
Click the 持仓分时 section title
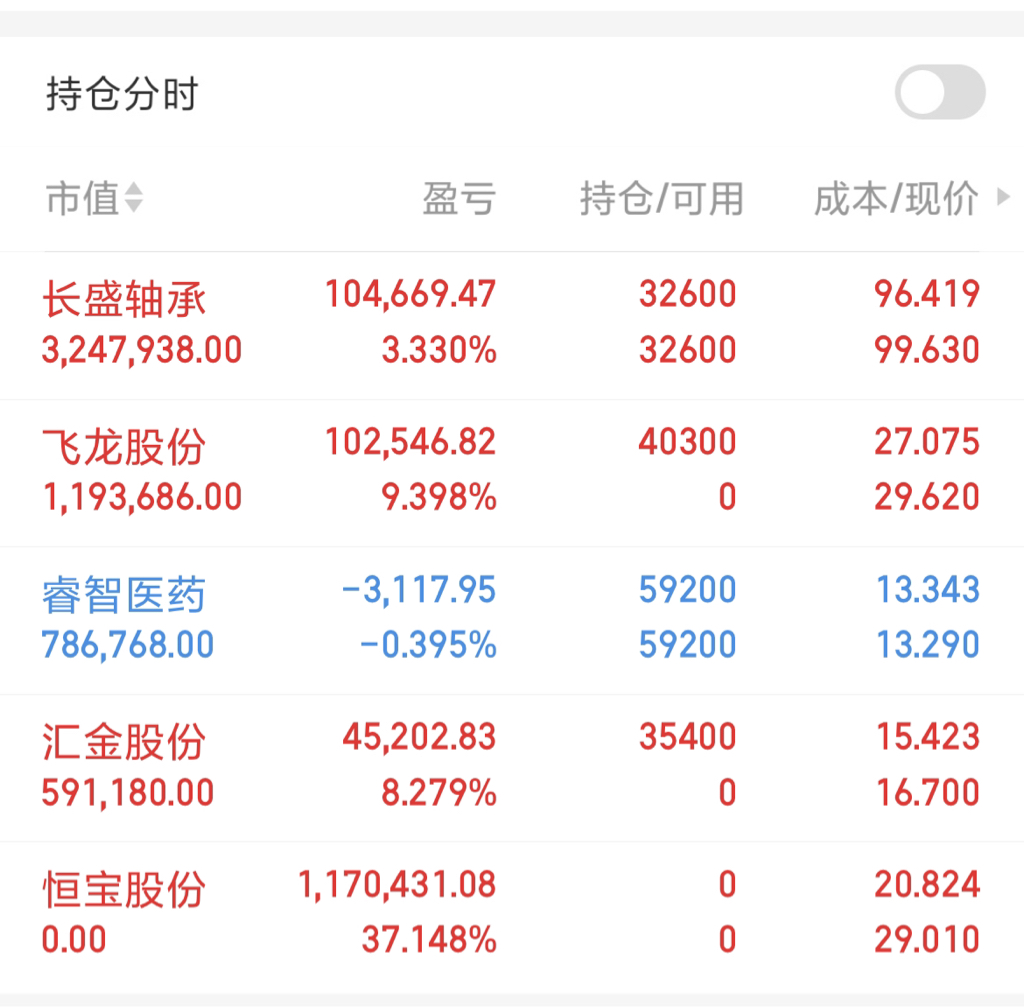tap(122, 94)
